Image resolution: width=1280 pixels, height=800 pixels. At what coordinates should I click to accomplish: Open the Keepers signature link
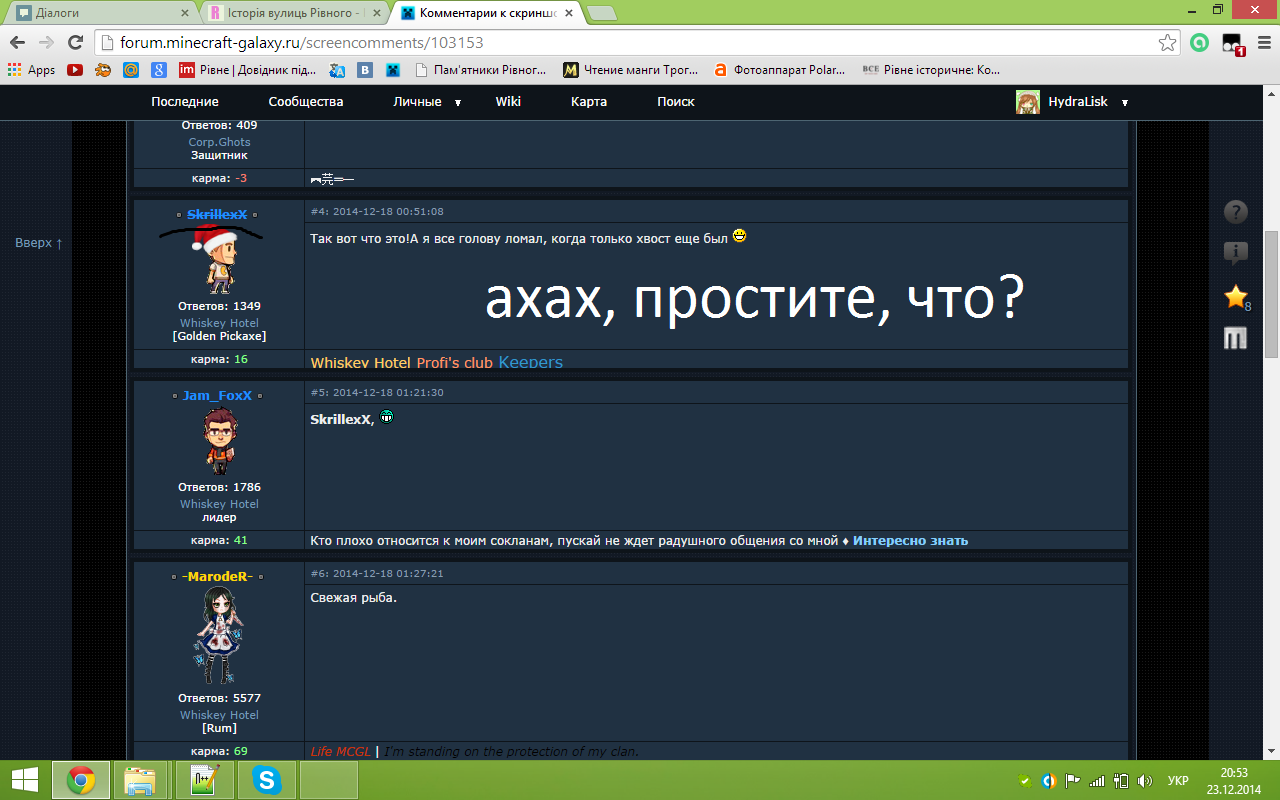[x=530, y=362]
